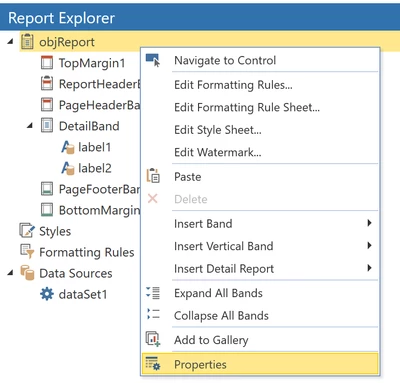Collapse the objReport tree node
The image size is (400, 383).
coord(10,42)
